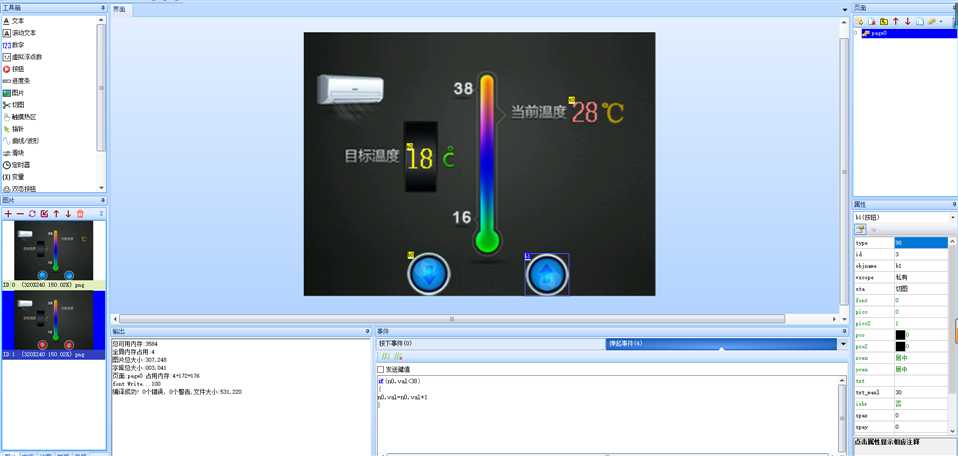Add a new picture with the plus icon
Screen dimensions: 958x456
click(x=8, y=214)
